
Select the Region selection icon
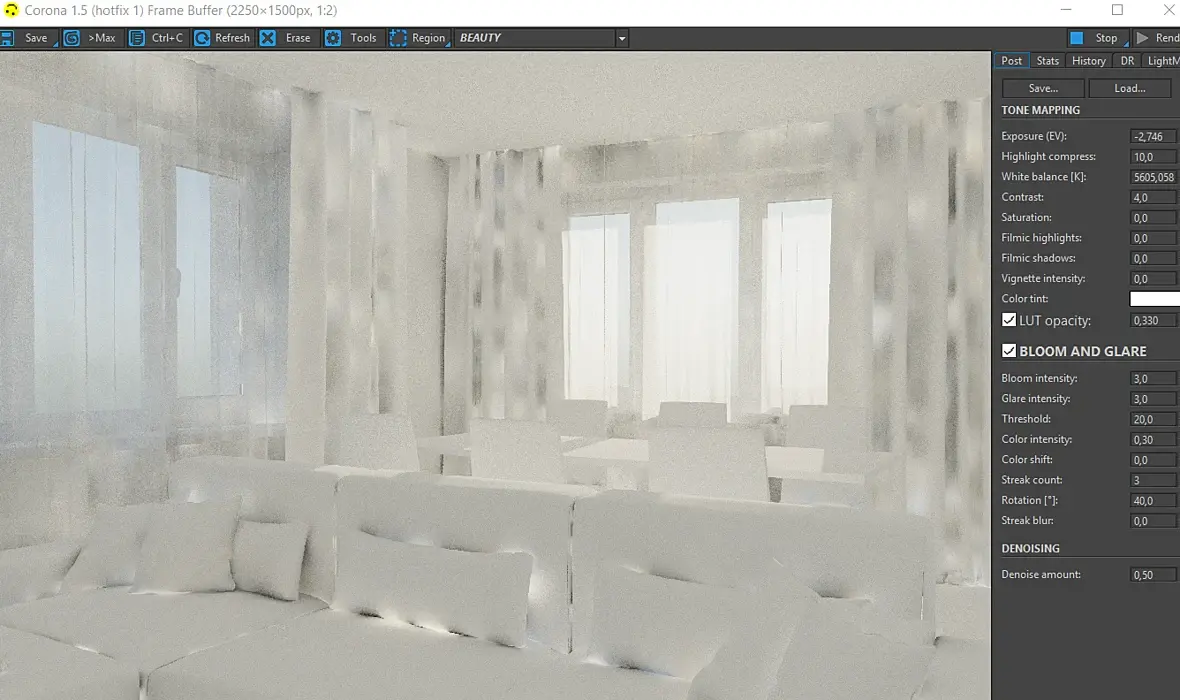tap(397, 38)
